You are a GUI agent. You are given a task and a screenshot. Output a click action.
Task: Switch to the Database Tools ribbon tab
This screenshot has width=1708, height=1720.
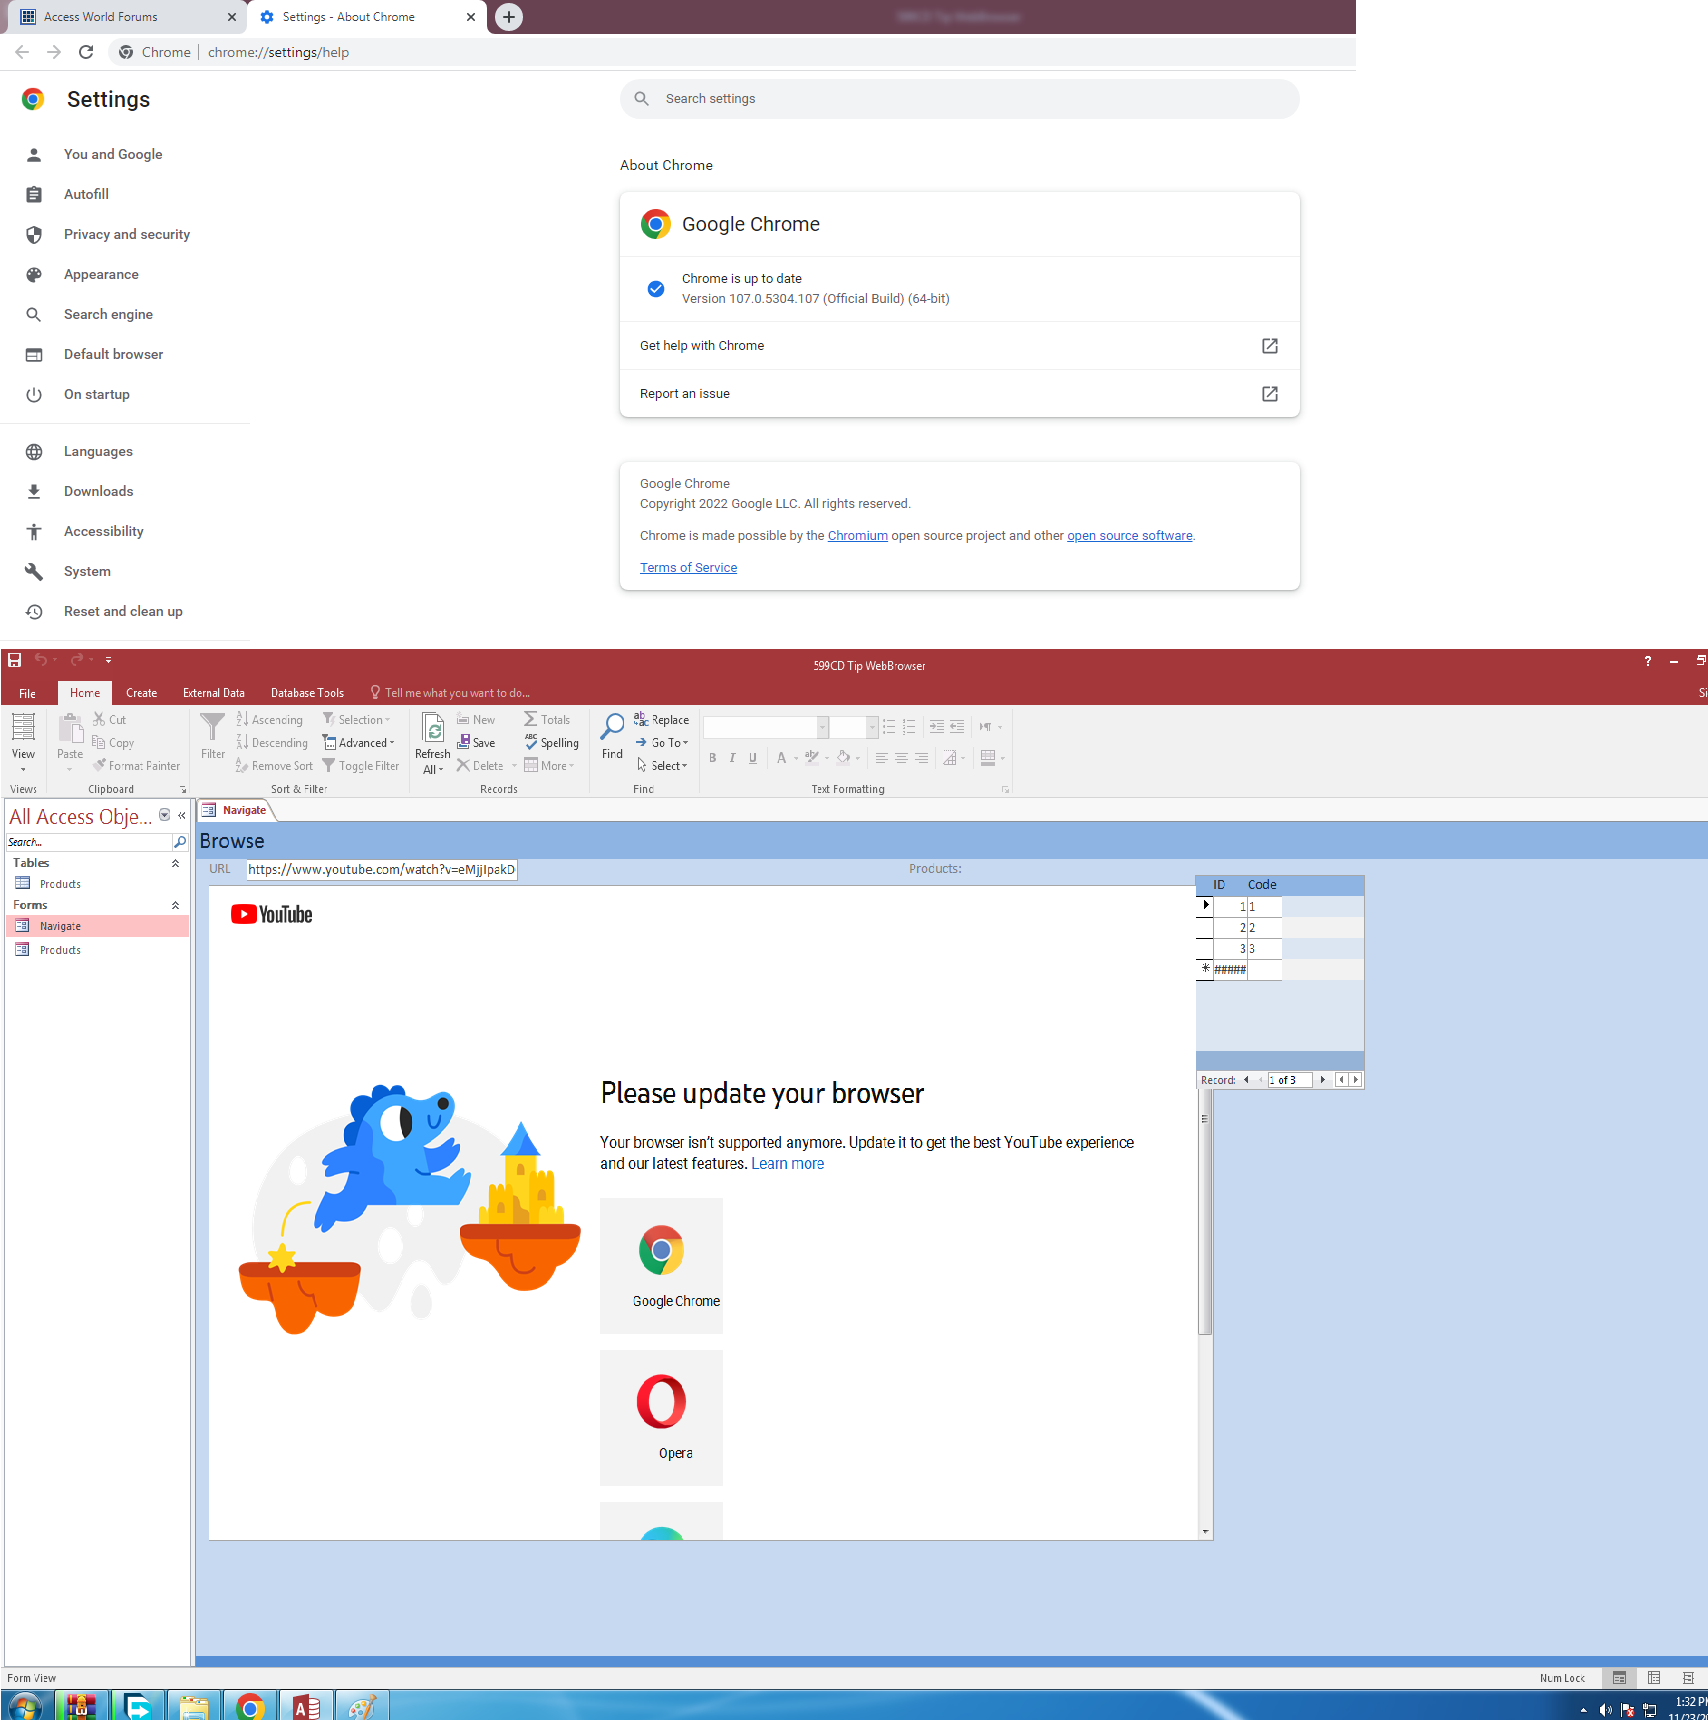point(307,693)
